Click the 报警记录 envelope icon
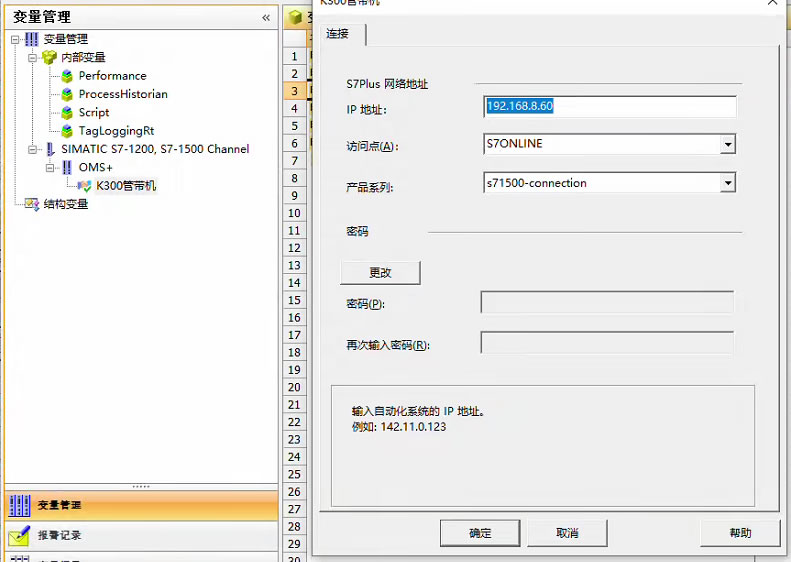Screen dimensions: 791x562 pos(19,536)
